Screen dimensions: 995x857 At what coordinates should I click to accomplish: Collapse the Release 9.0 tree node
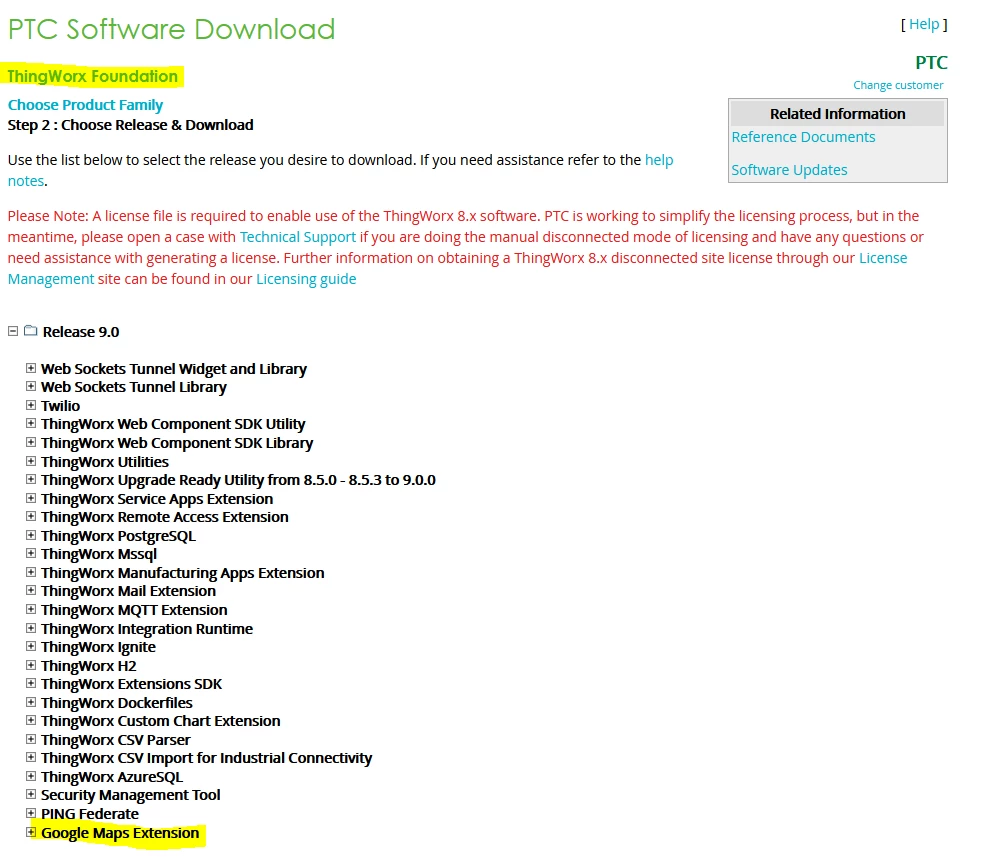coord(13,331)
